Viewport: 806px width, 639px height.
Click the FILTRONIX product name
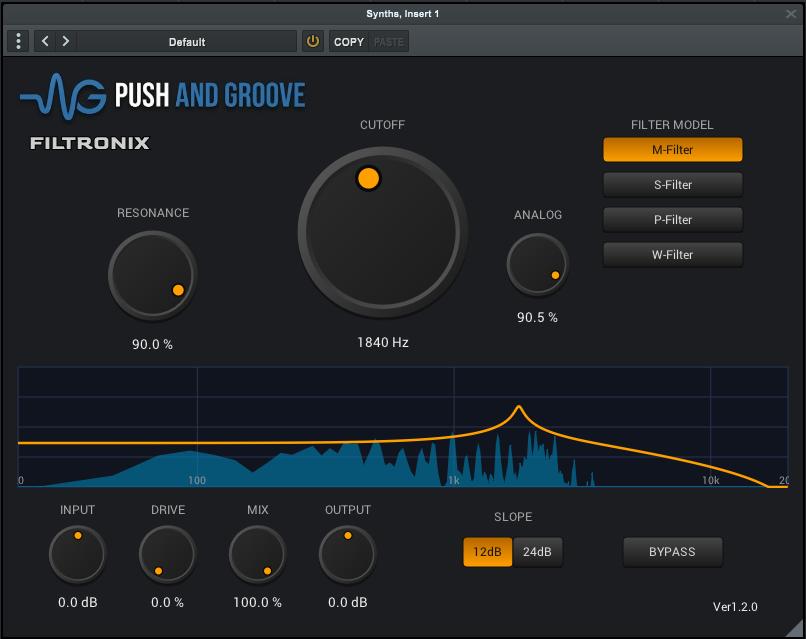pyautogui.click(x=89, y=142)
